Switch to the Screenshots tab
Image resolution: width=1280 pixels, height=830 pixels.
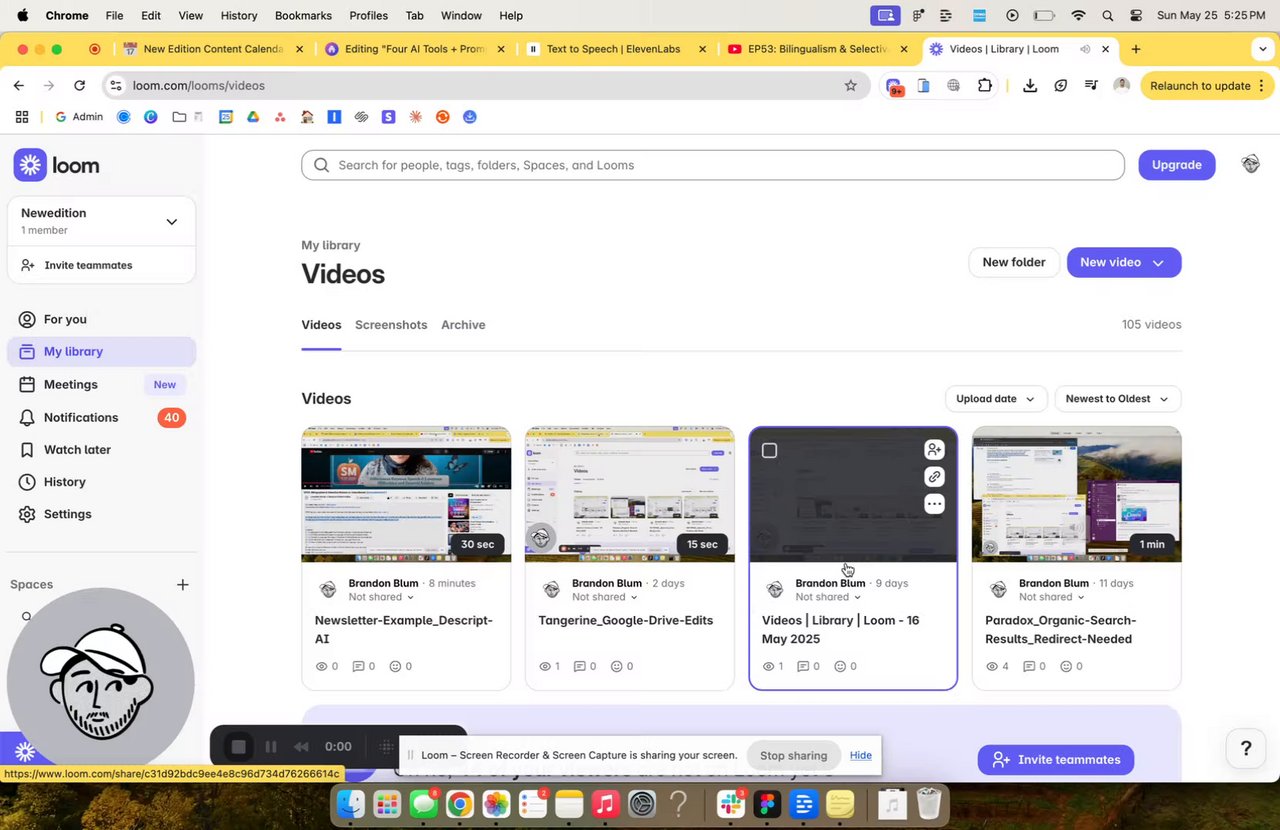tap(391, 325)
